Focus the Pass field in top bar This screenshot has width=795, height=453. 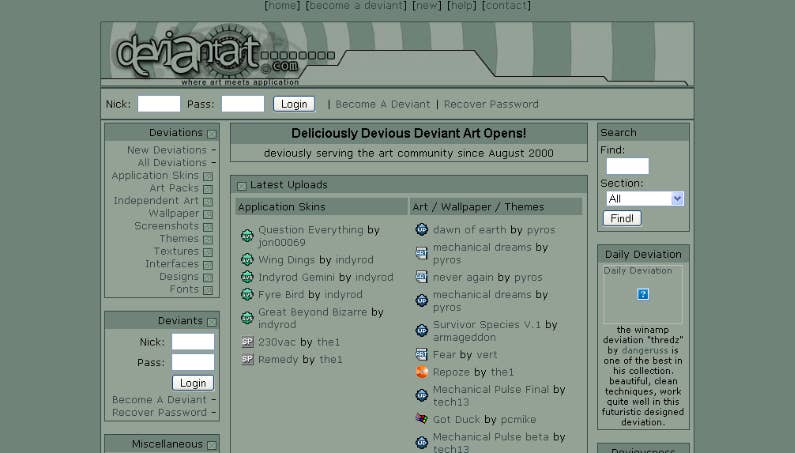pos(243,103)
